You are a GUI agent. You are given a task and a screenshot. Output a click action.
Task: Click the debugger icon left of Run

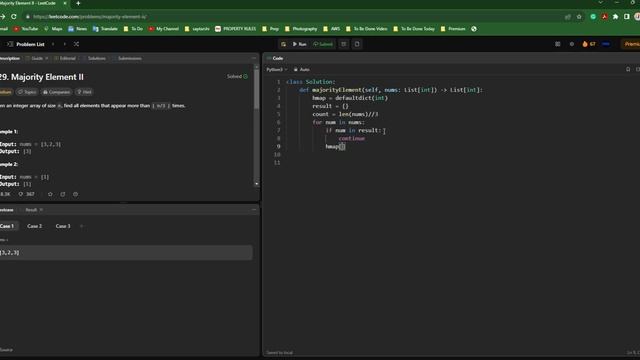pyautogui.click(x=284, y=44)
